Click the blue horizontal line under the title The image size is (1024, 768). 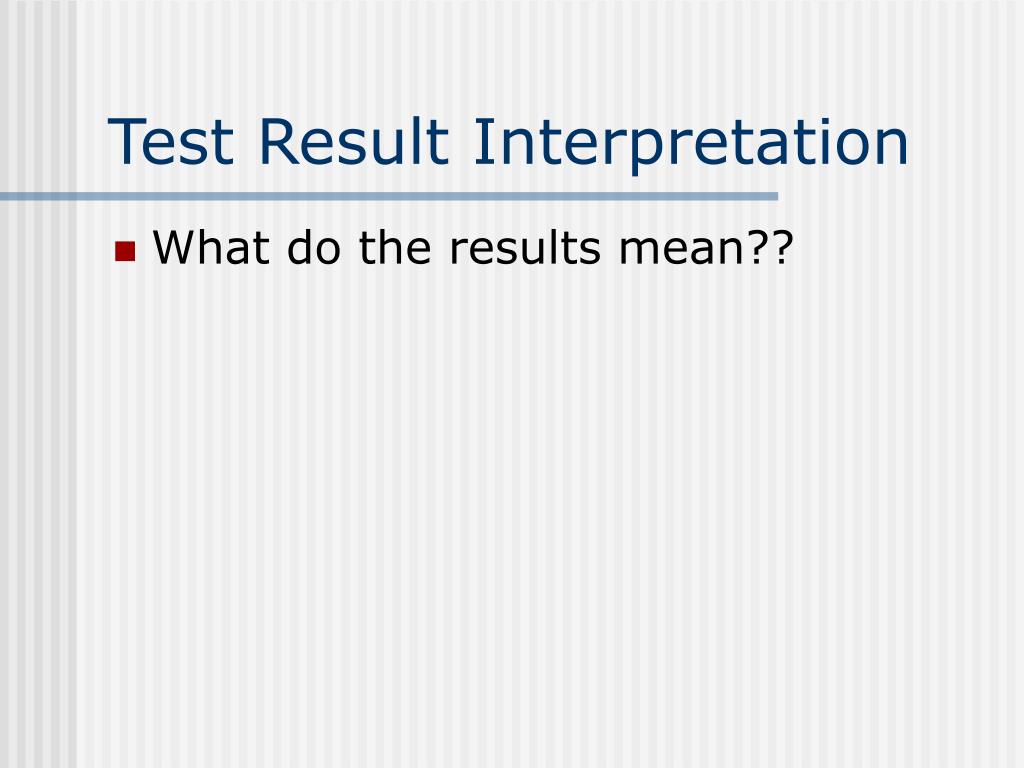click(x=389, y=196)
